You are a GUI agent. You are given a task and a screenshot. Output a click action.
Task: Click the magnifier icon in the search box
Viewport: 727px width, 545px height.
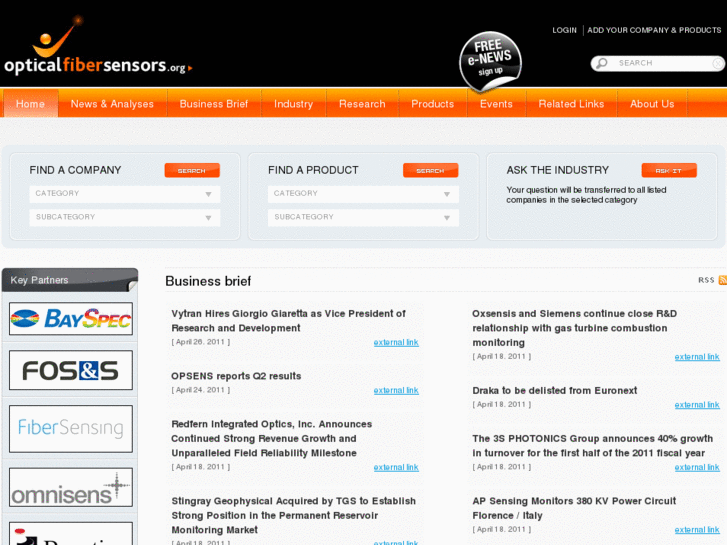601,63
